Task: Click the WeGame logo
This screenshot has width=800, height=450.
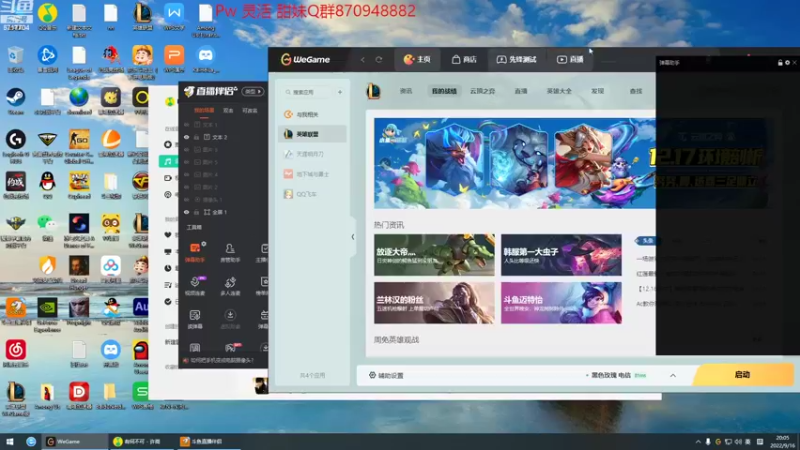Action: (x=305, y=60)
